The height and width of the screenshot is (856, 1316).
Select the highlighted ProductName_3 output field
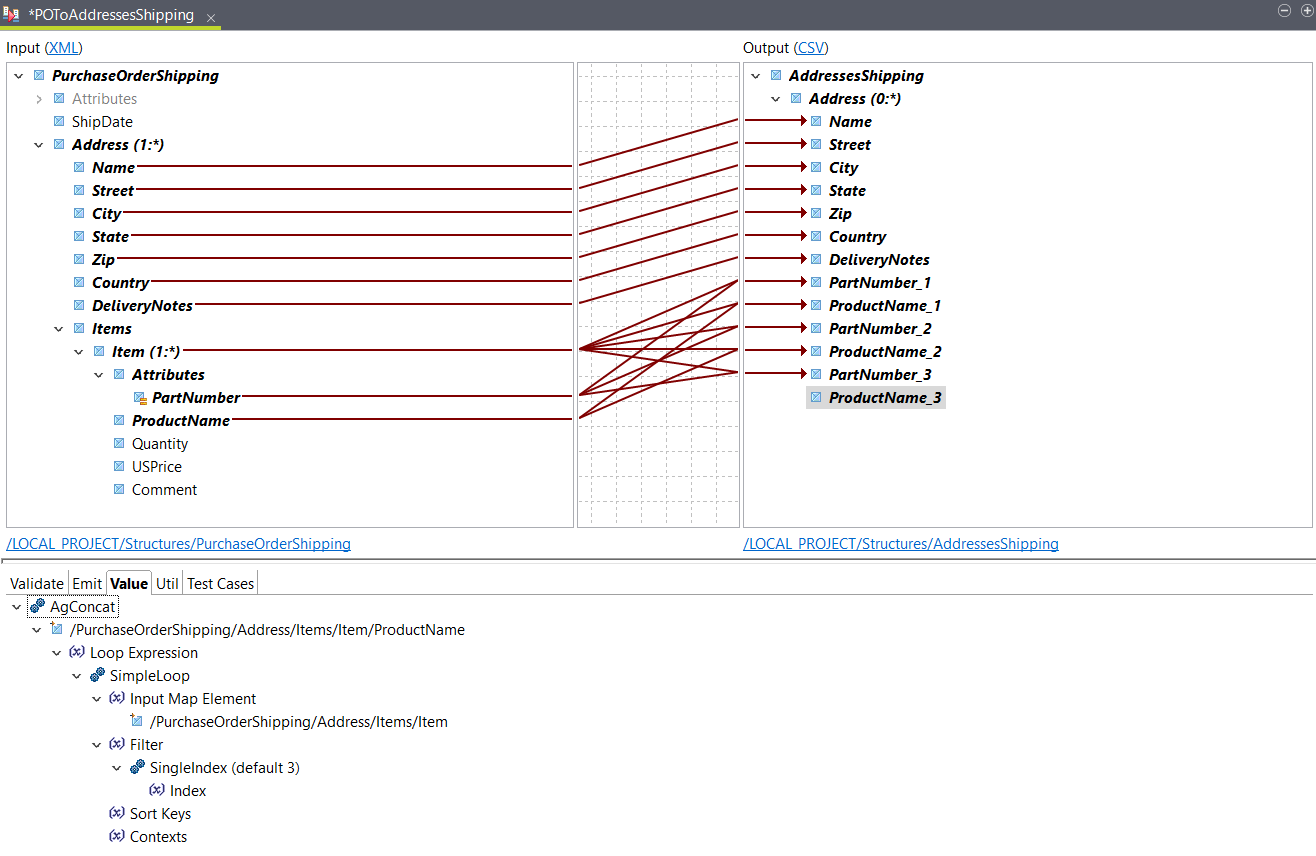click(885, 397)
